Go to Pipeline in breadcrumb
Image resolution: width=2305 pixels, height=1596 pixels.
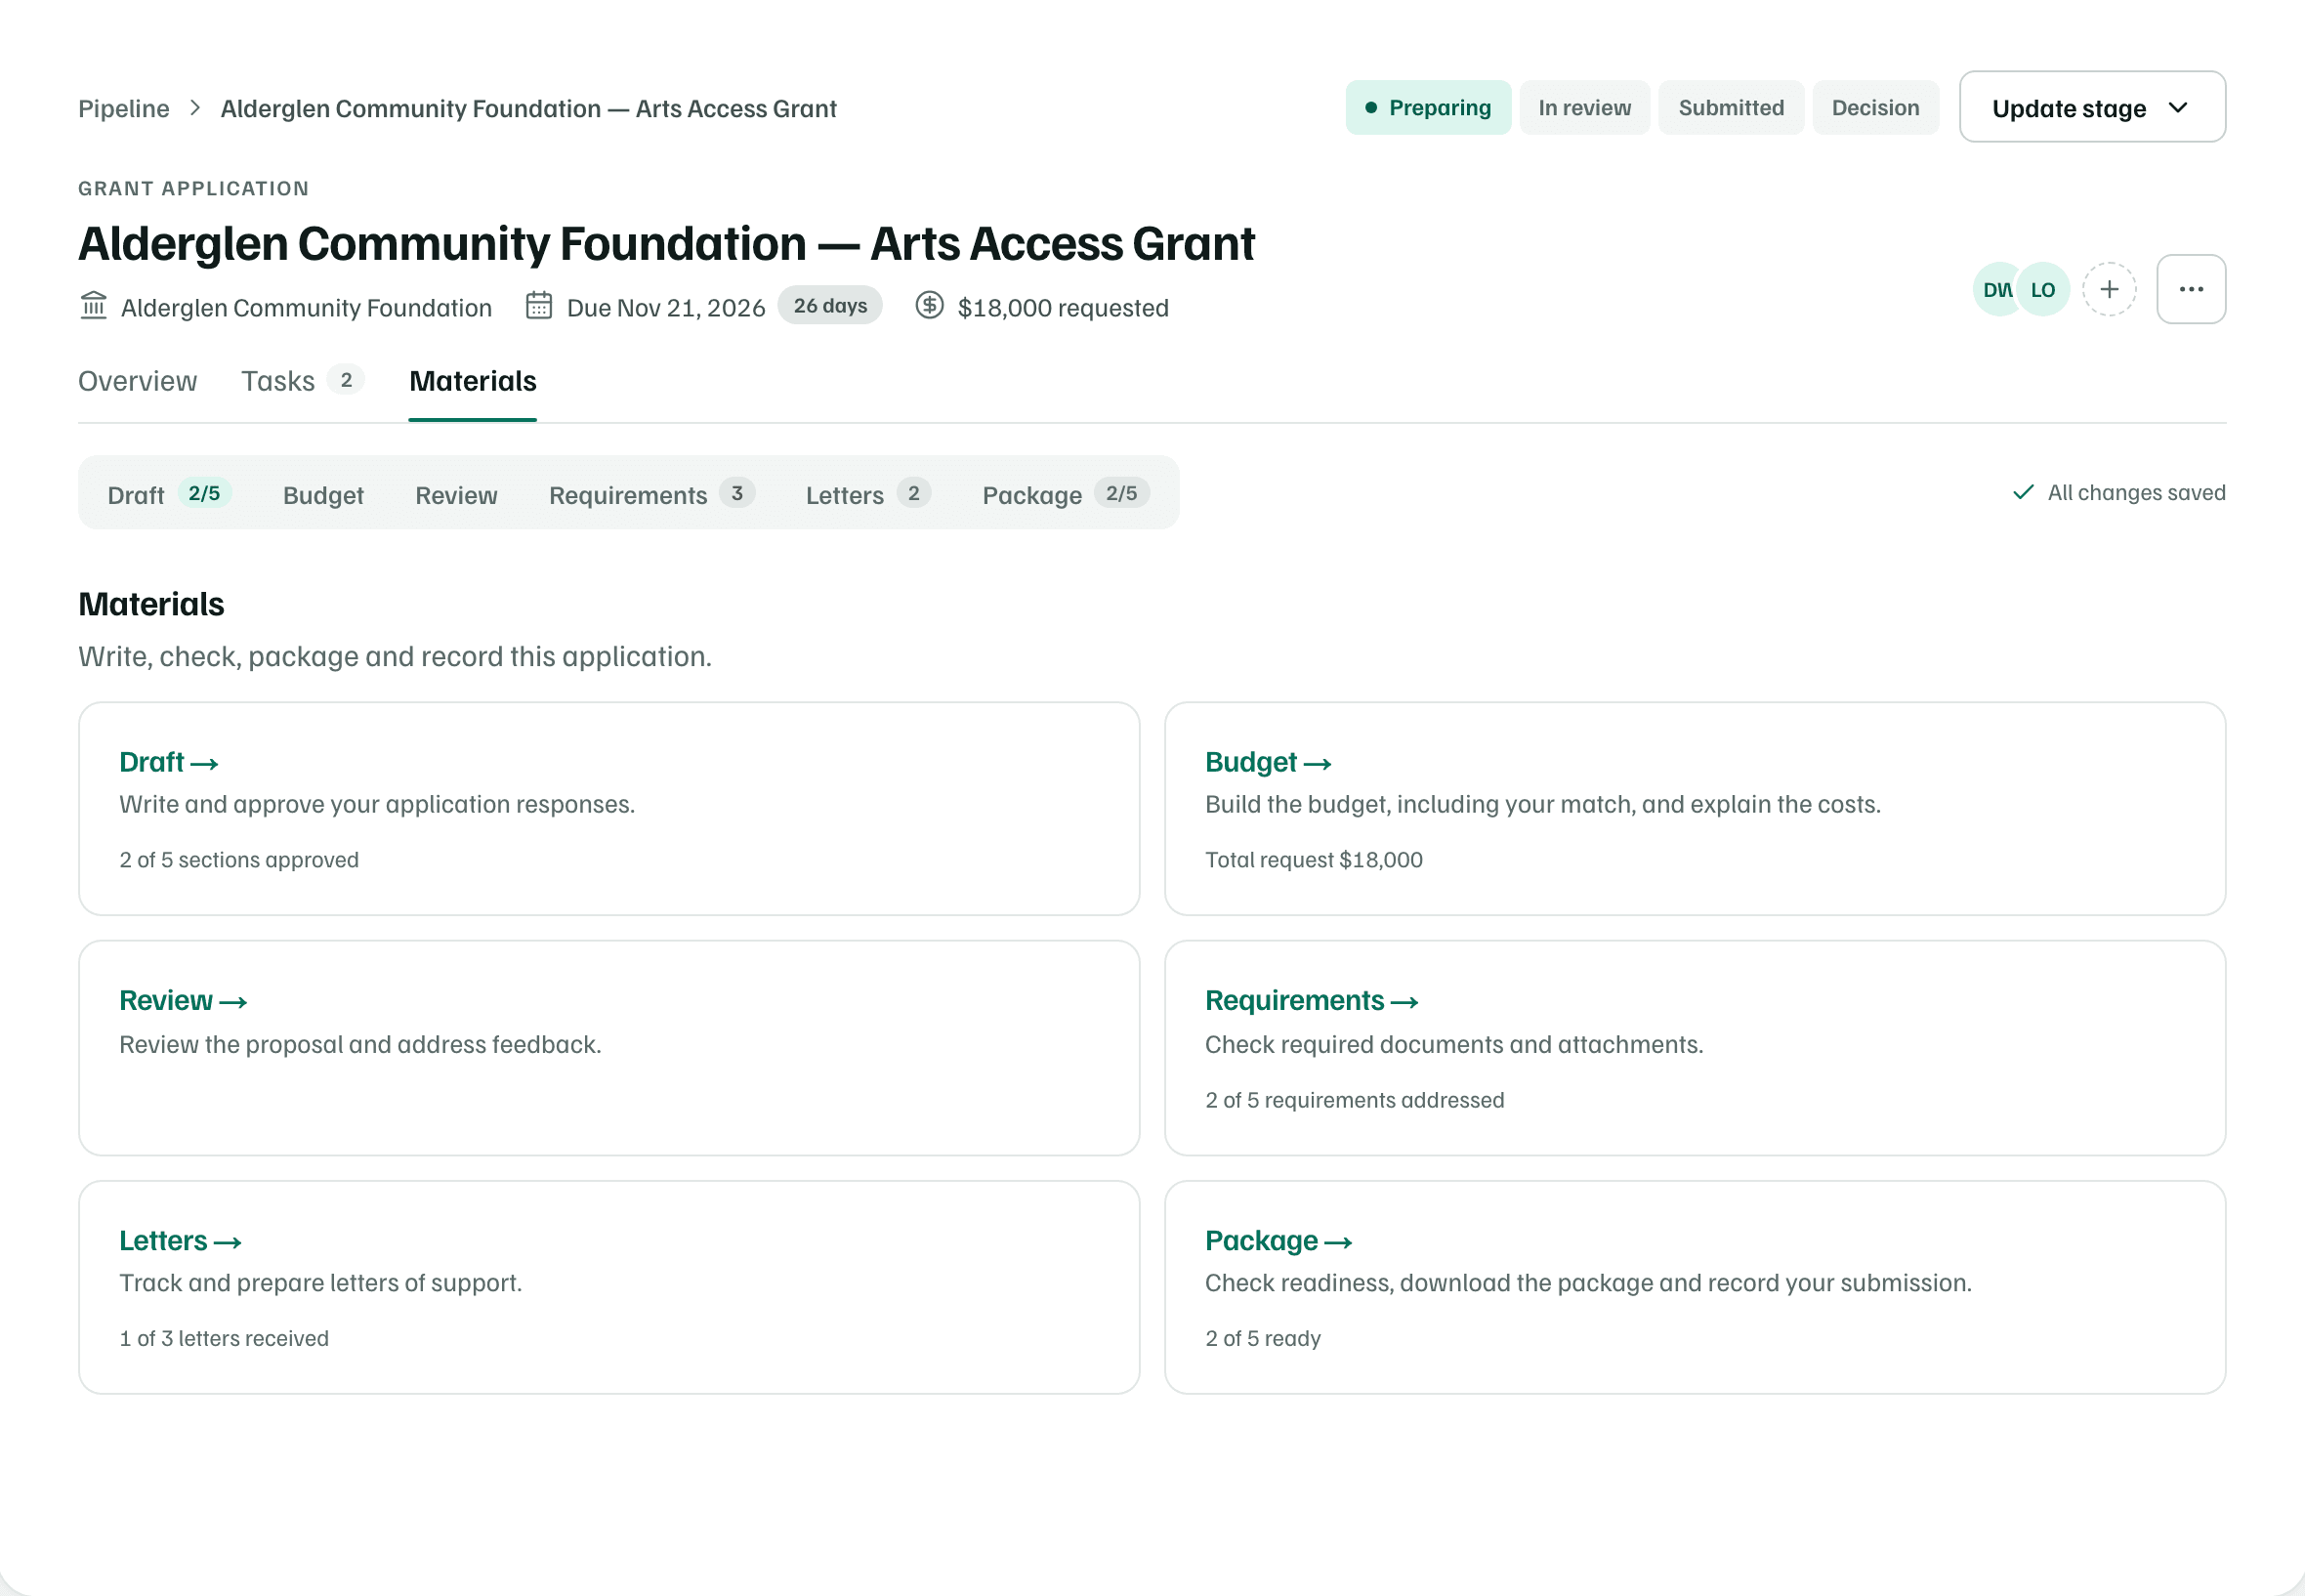click(124, 108)
